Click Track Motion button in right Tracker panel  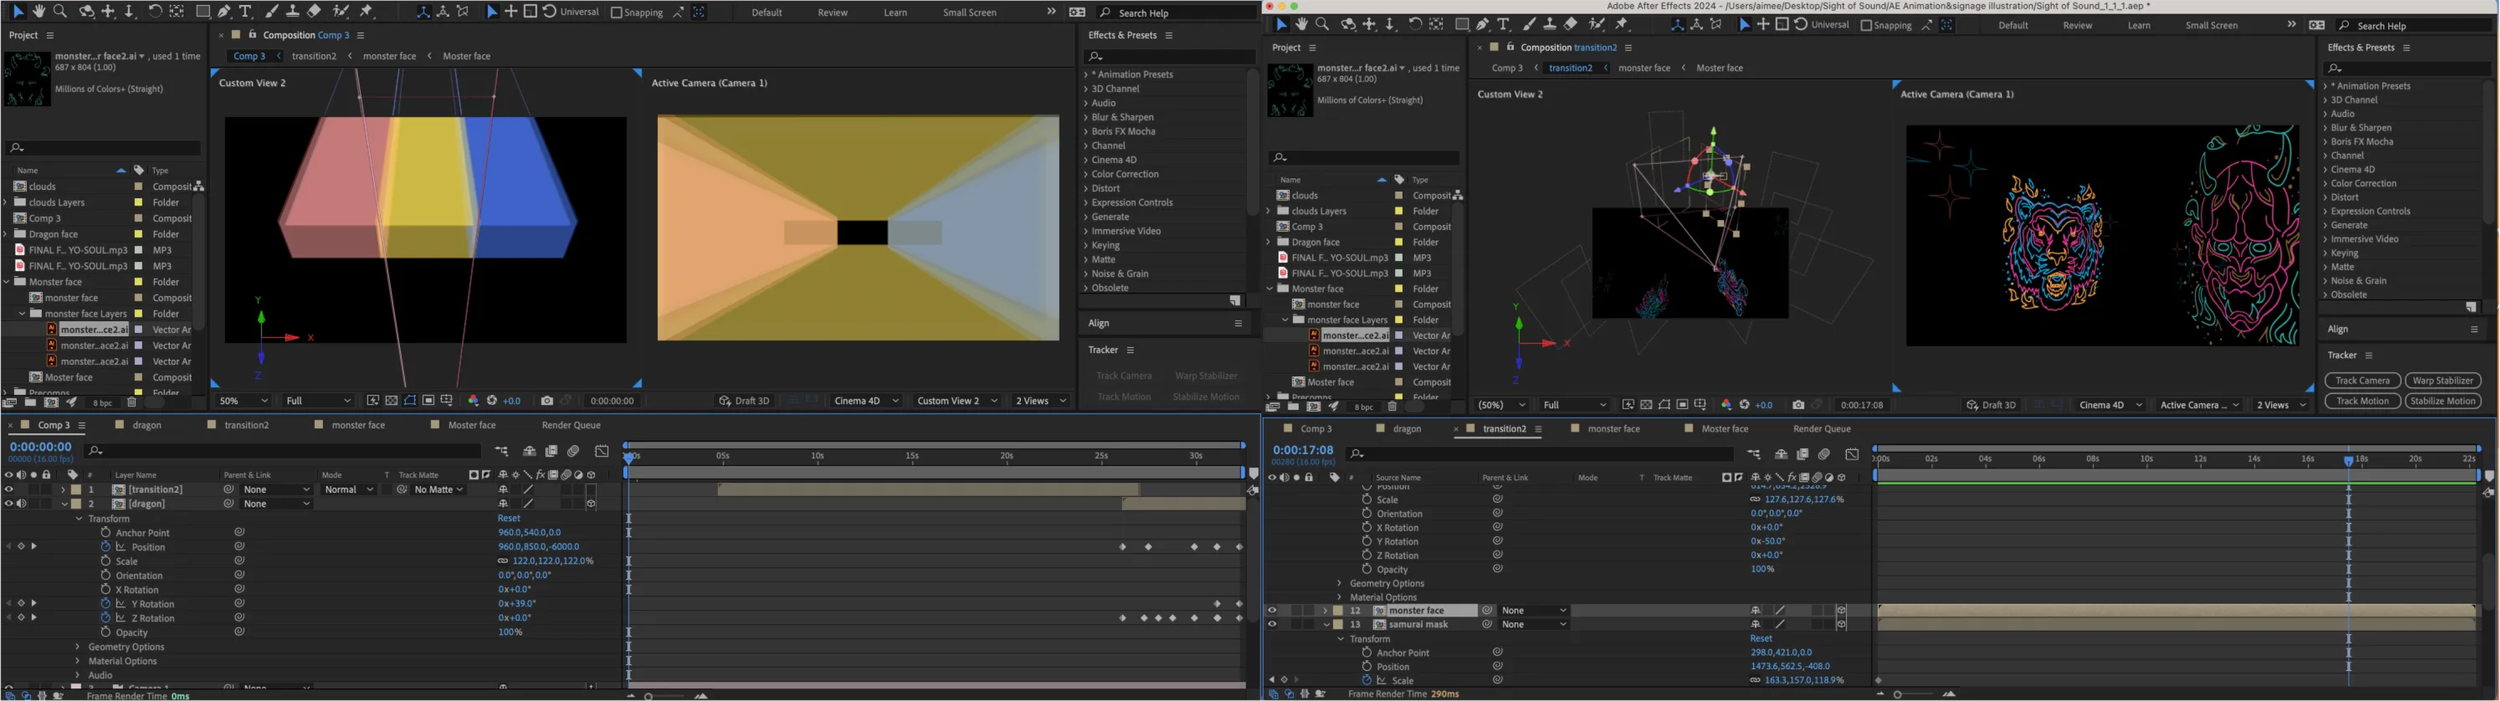coord(2362,401)
